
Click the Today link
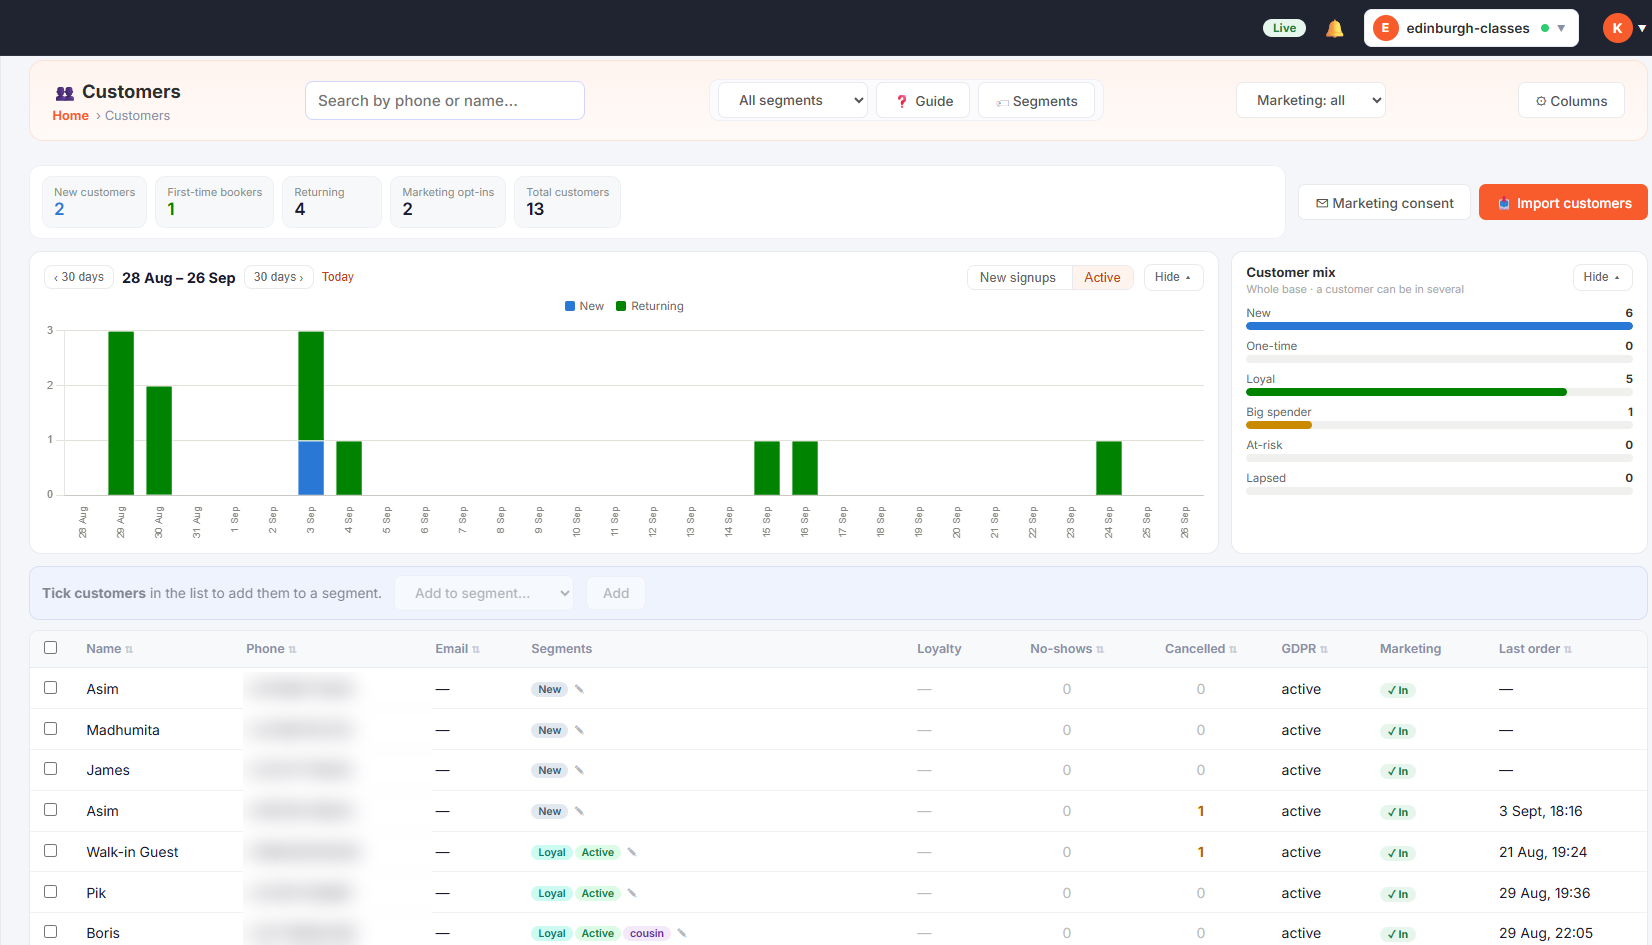pyautogui.click(x=338, y=277)
